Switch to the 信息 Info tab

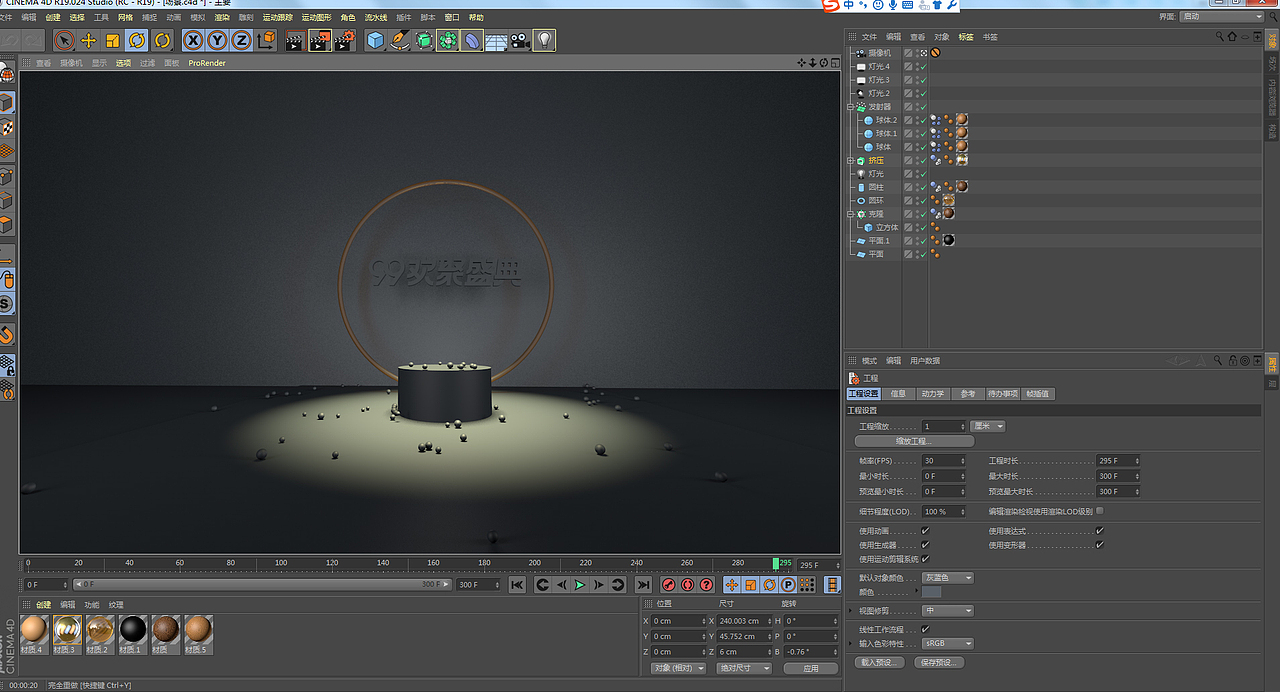point(898,394)
